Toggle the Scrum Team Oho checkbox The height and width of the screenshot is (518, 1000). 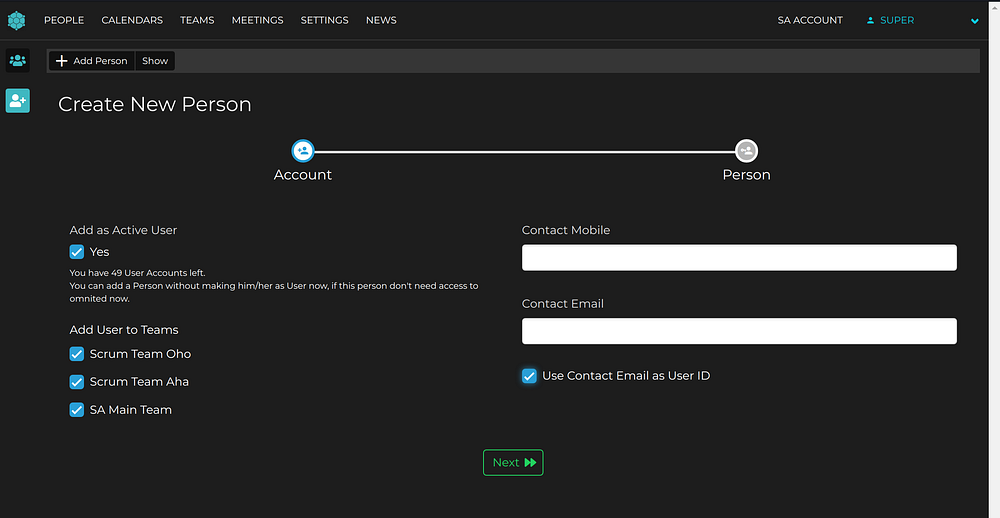click(77, 354)
